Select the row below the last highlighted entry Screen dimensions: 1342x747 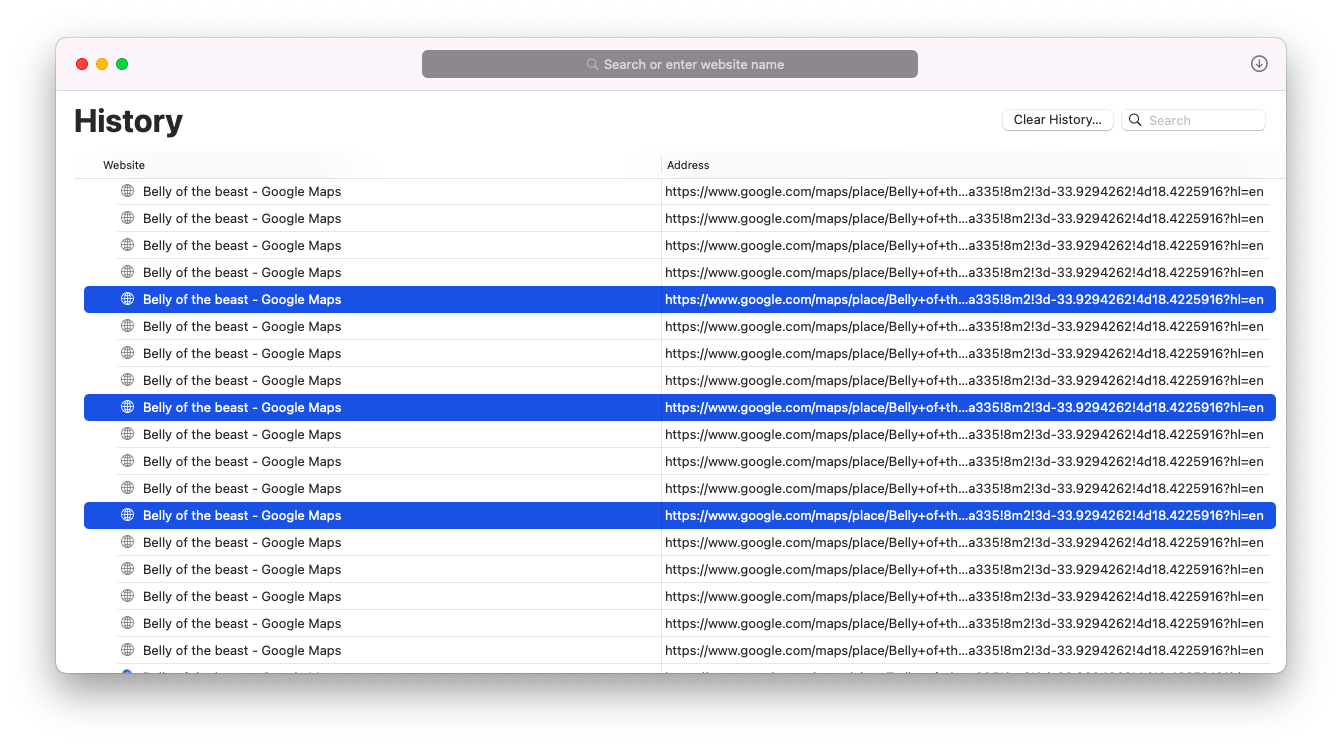coord(241,542)
